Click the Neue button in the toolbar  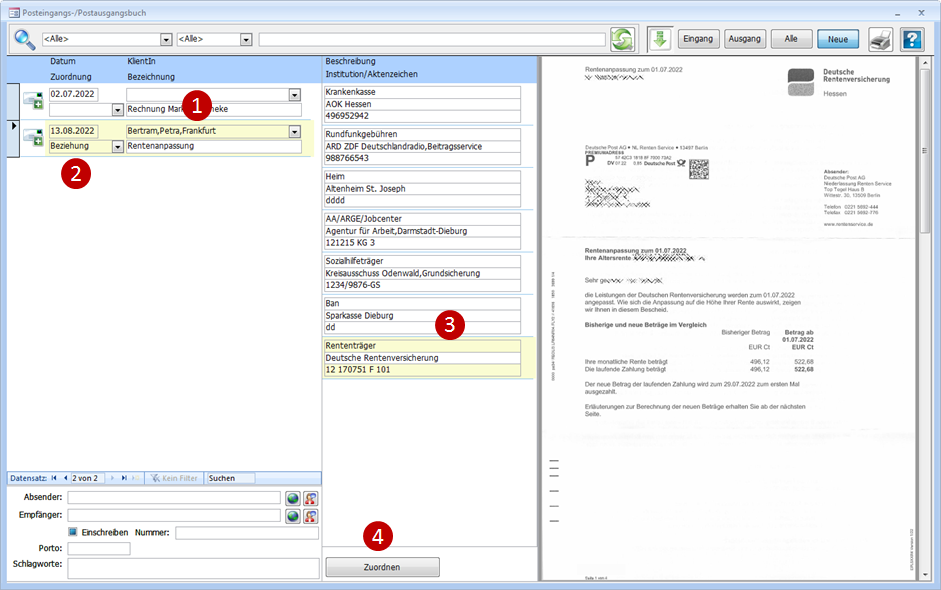(x=838, y=39)
